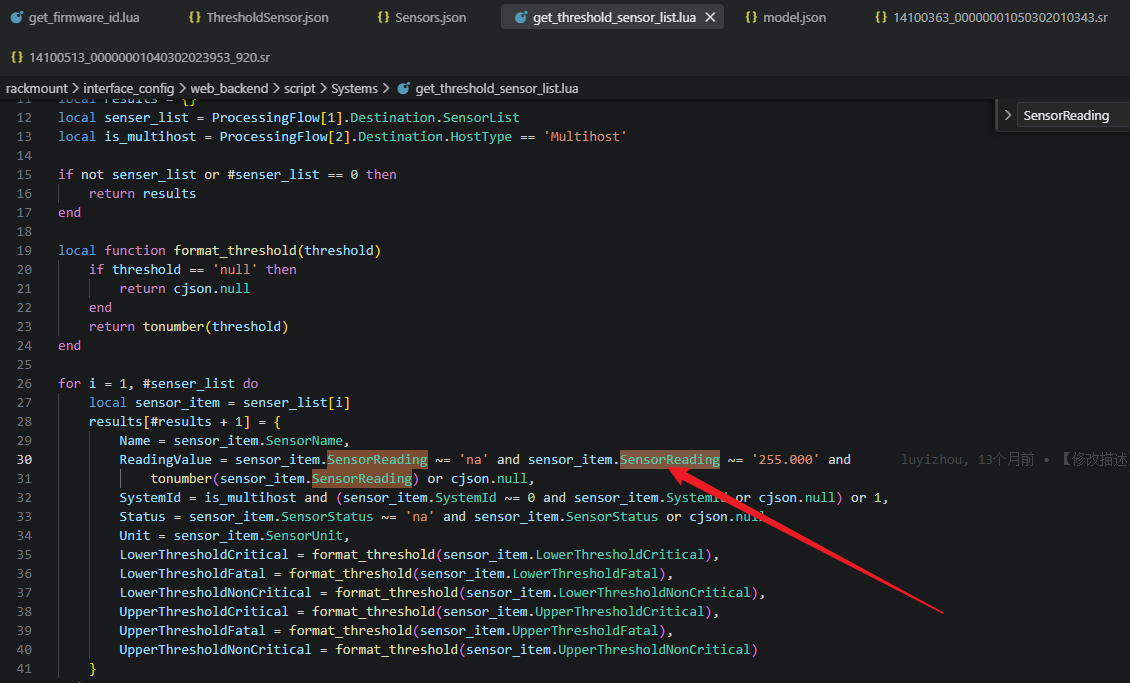Click the 'SystemId' key on line 32
The image size is (1130, 683).
[150, 498]
